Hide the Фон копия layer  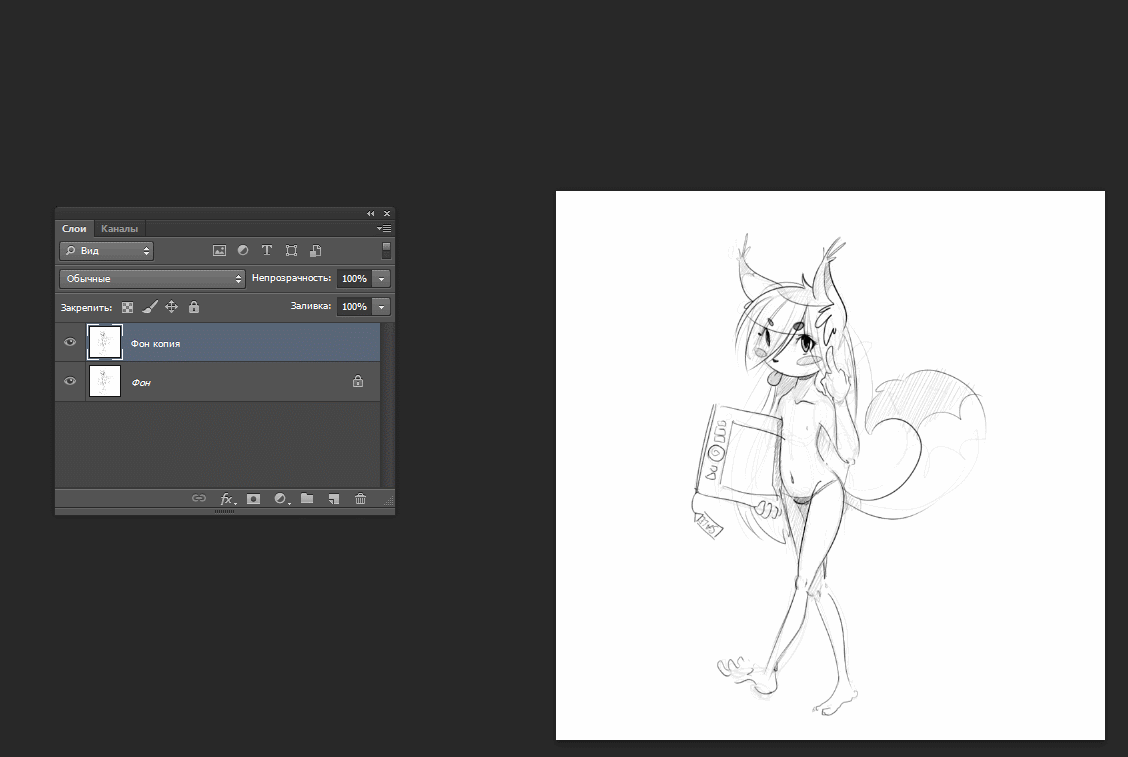coord(70,343)
